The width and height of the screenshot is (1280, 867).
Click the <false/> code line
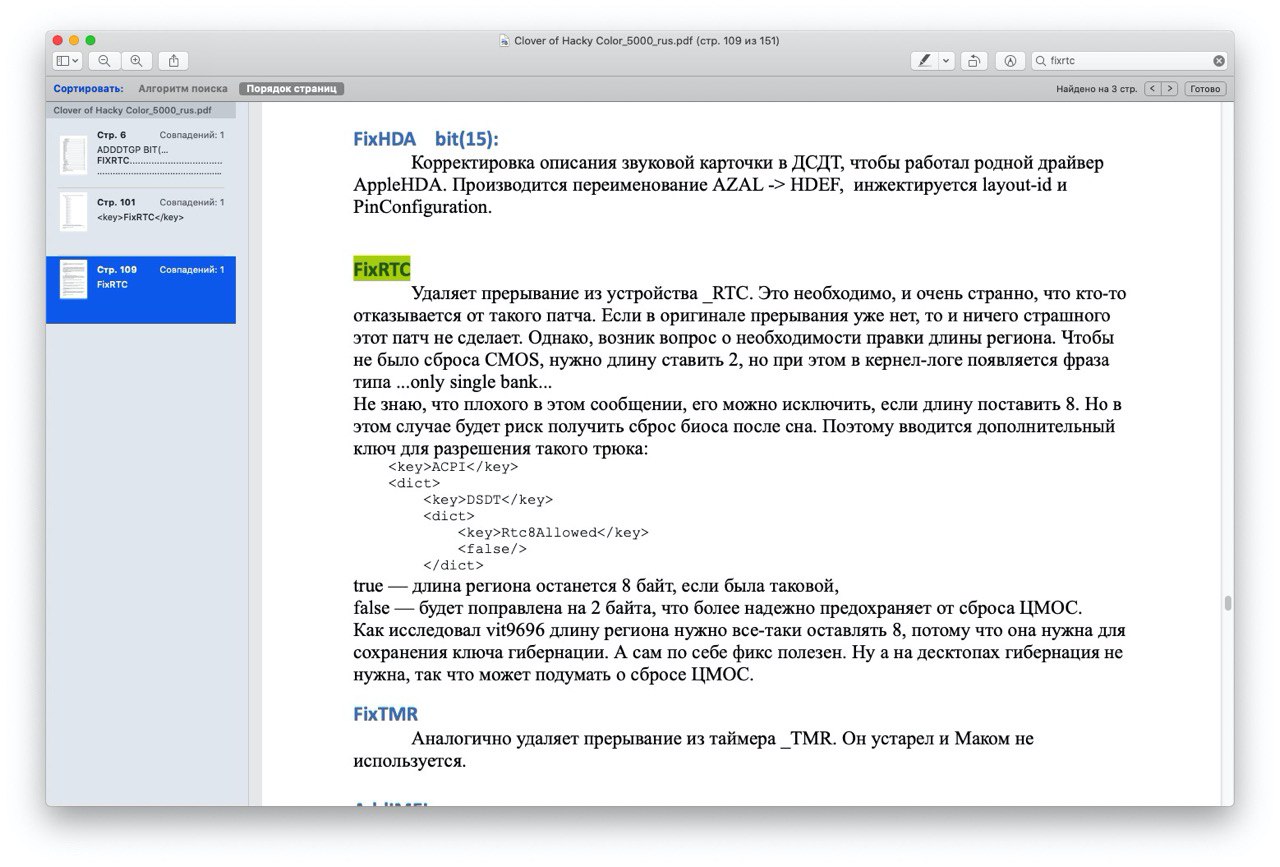point(492,548)
